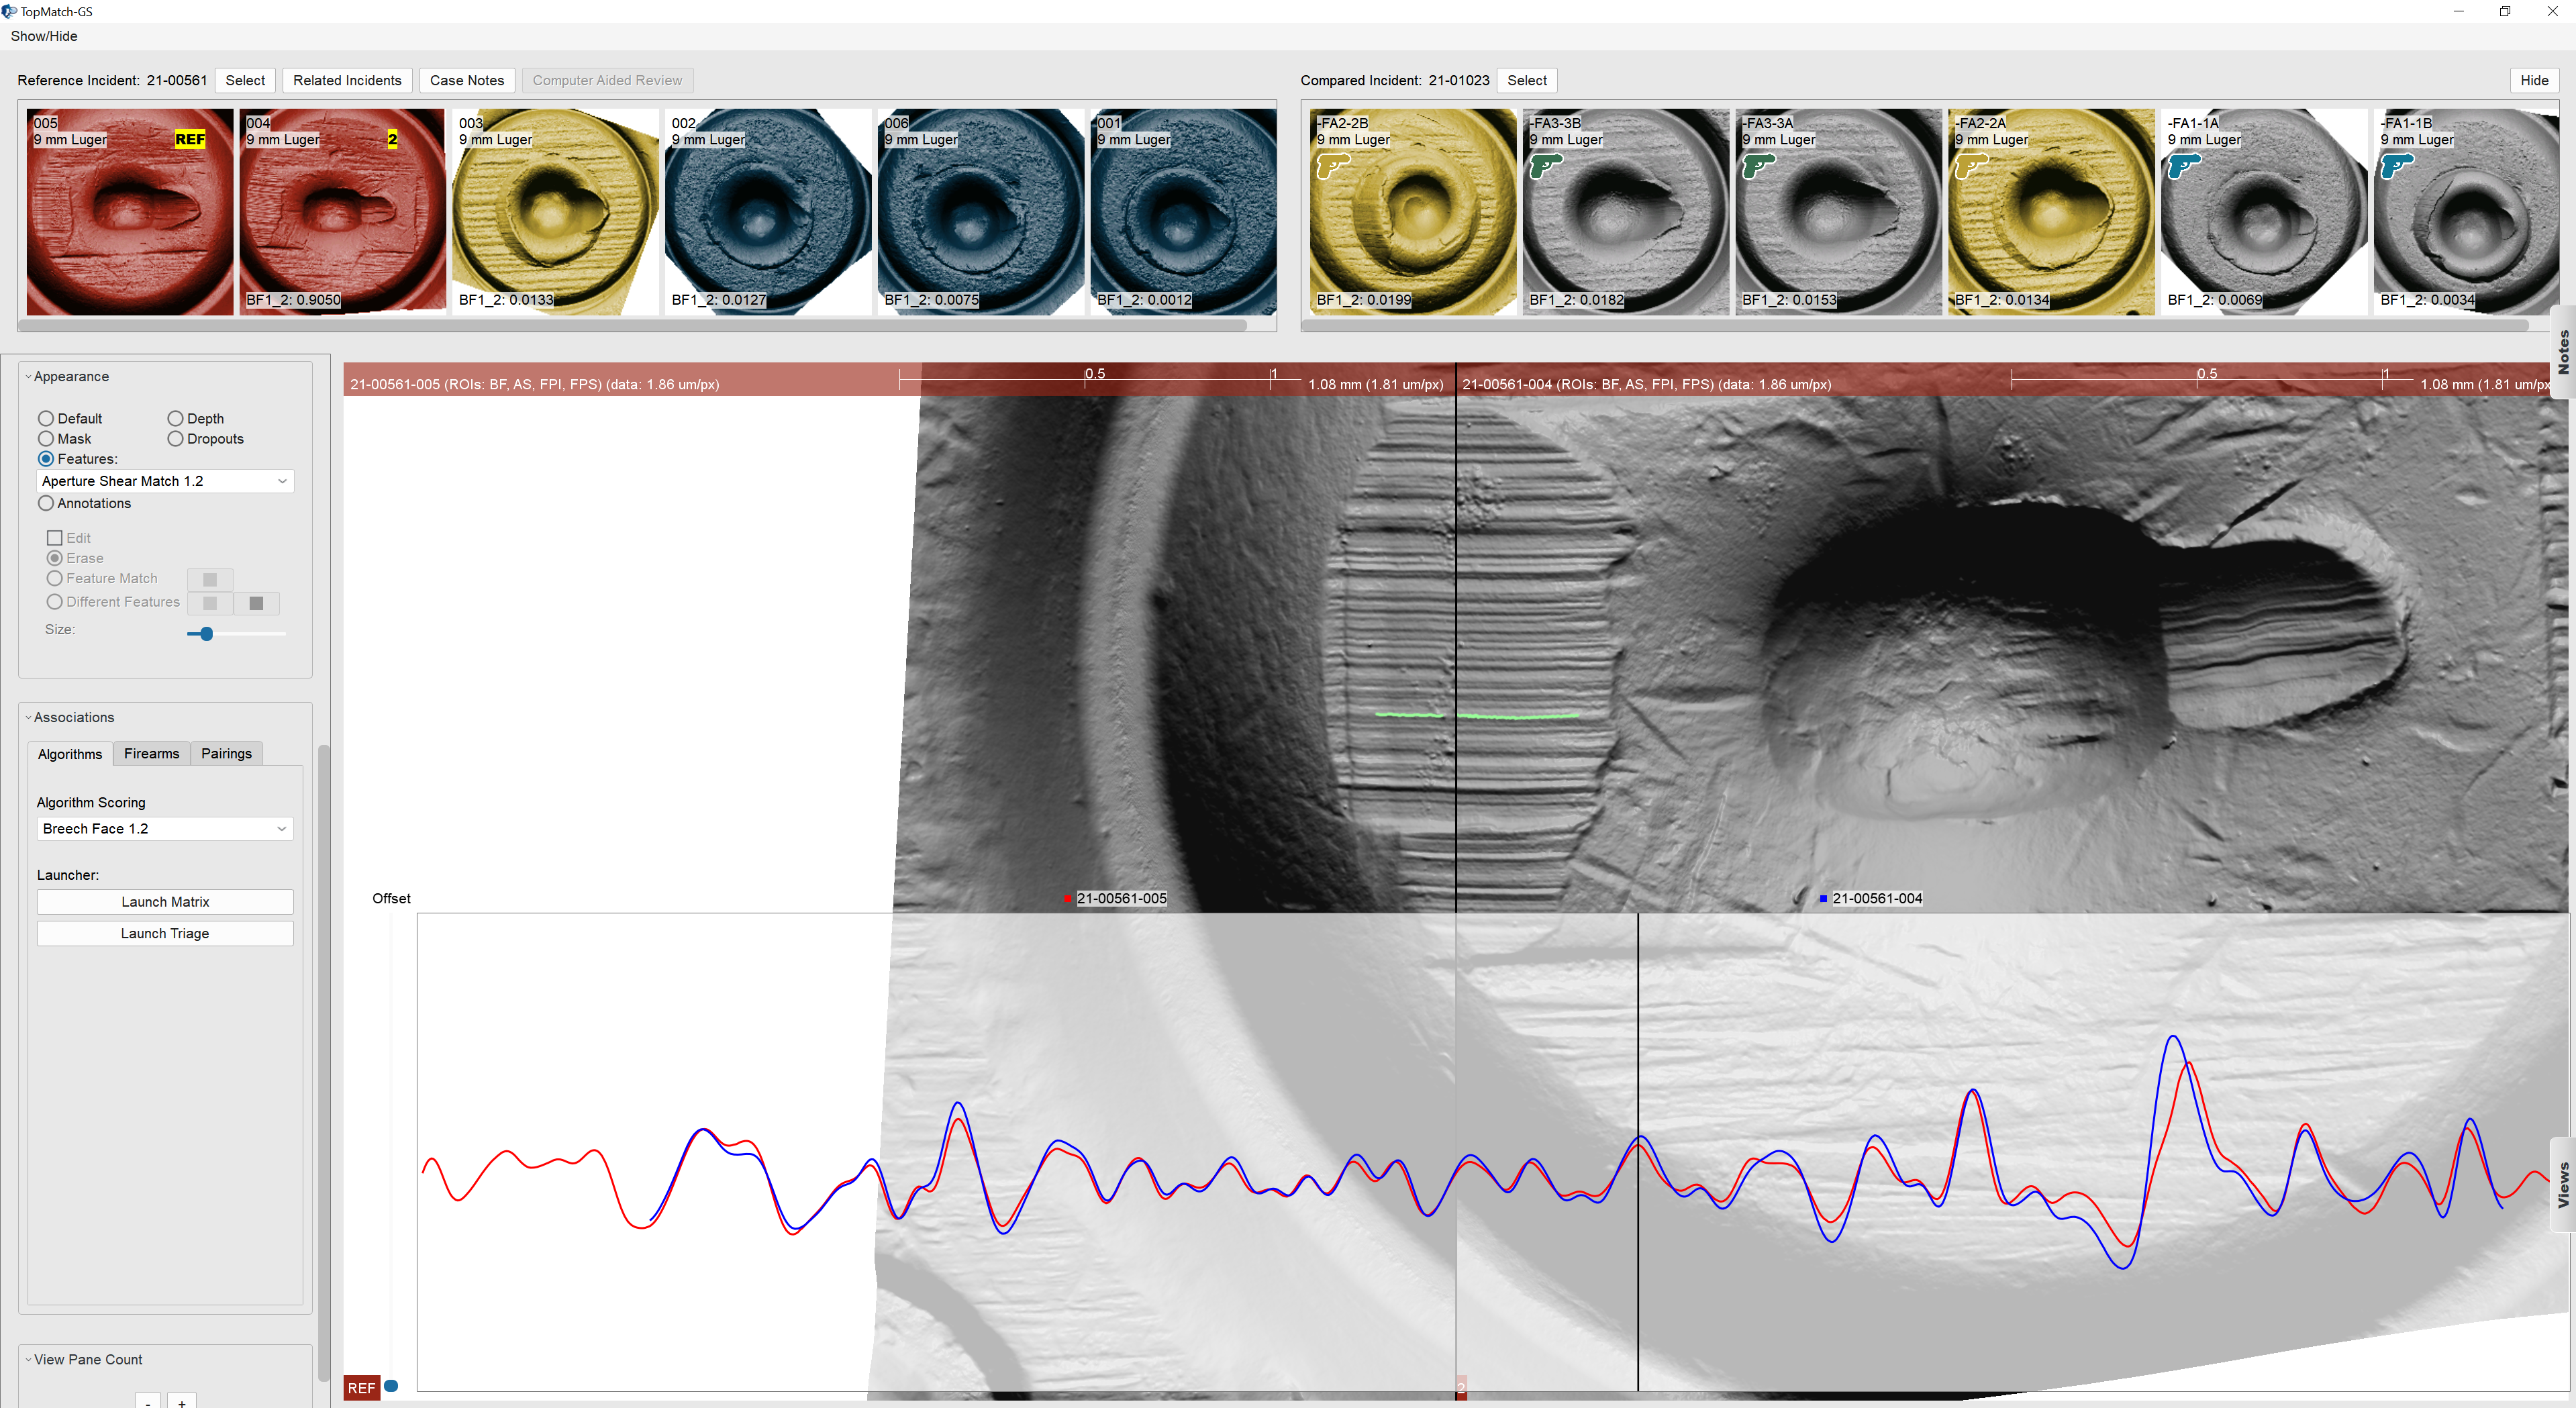This screenshot has height=1408, width=2576.
Task: Choose the Different Features radio option
Action: coord(55,601)
